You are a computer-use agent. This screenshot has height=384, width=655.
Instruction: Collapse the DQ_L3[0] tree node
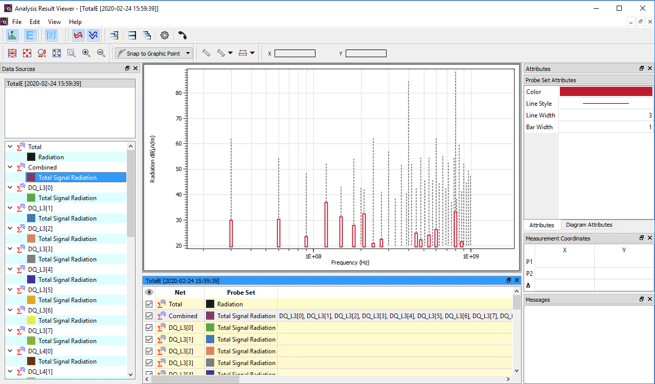pos(10,188)
